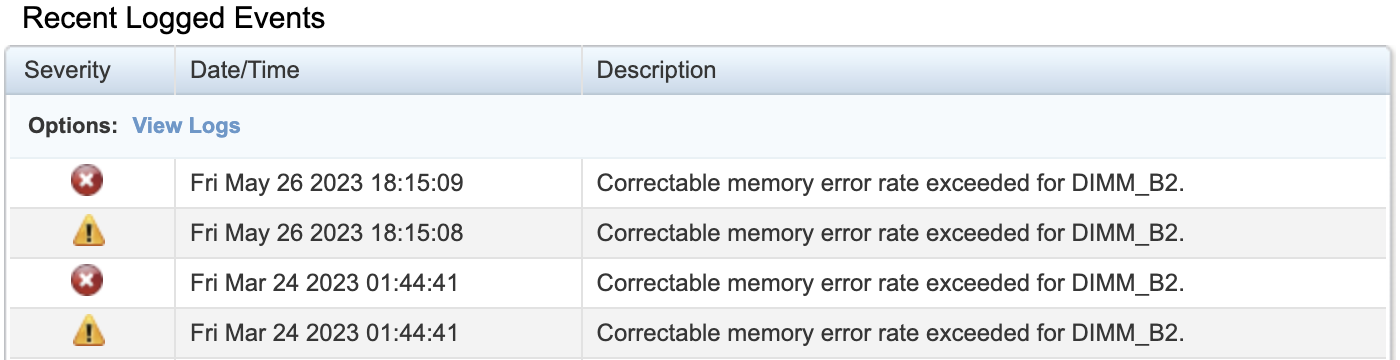
Task: Click the empty area of the Options row
Action: 800,126
